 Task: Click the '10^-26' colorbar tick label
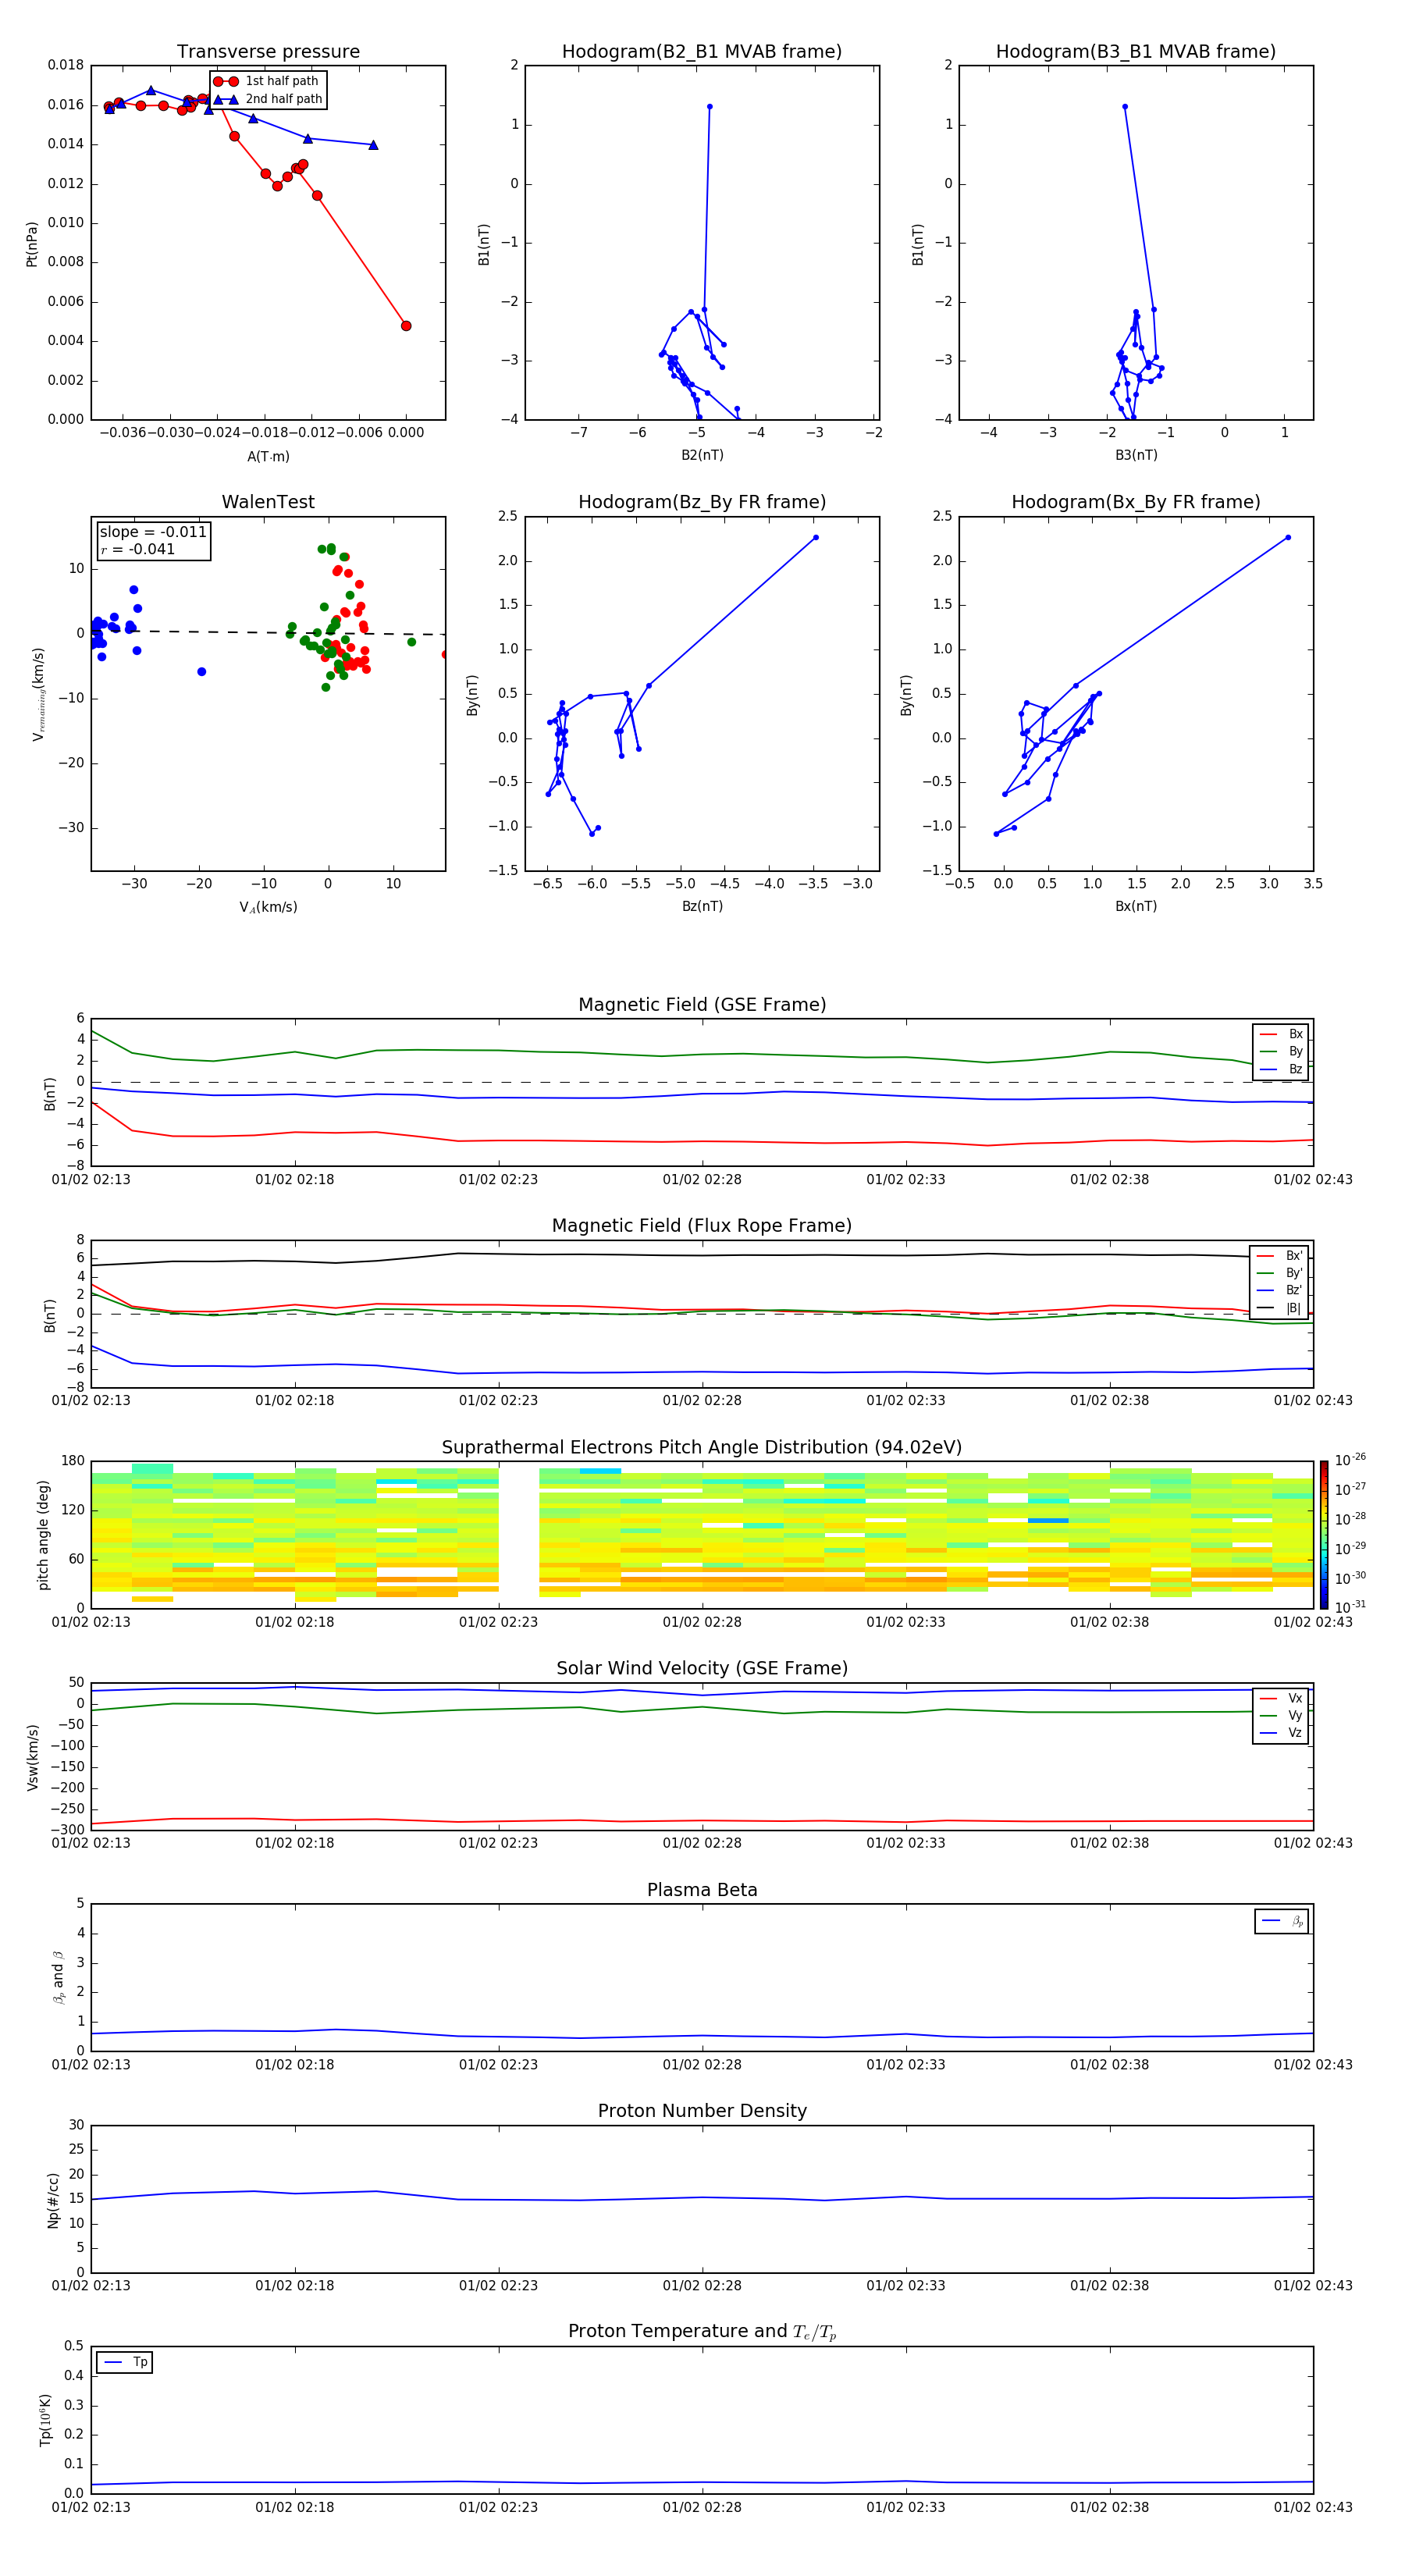tap(1350, 1460)
